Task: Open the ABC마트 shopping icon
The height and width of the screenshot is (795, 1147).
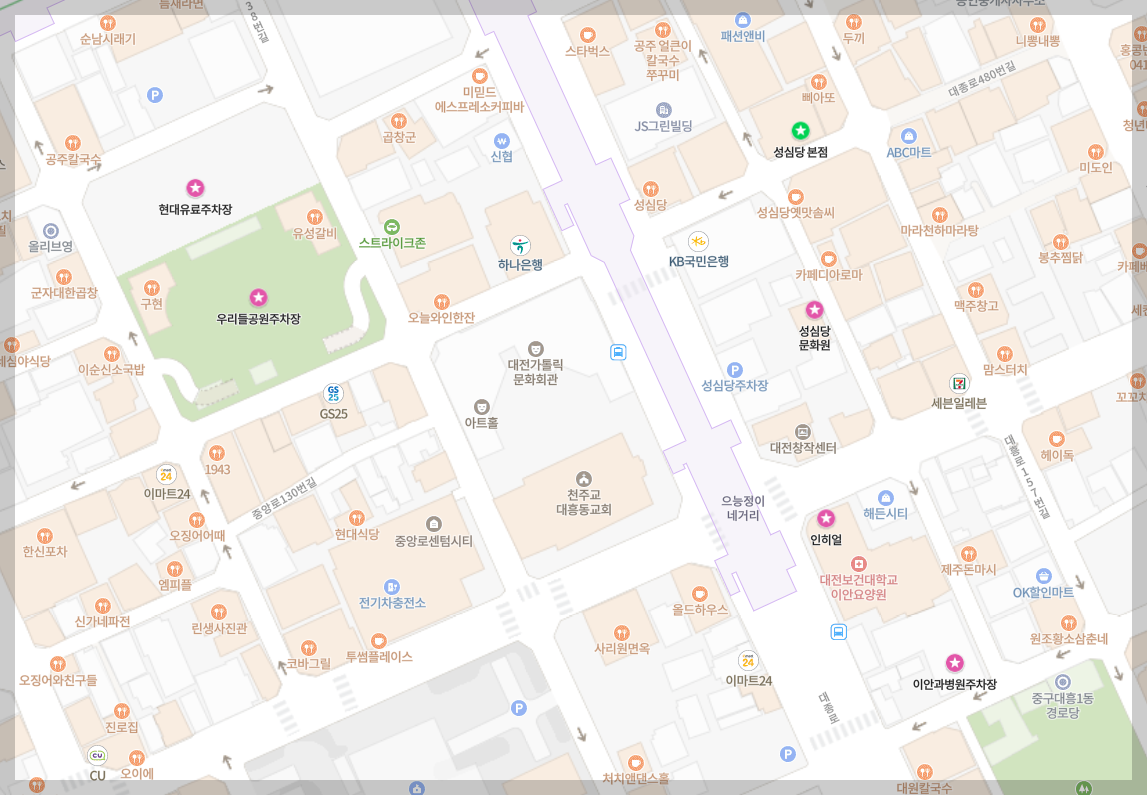Action: tap(909, 136)
